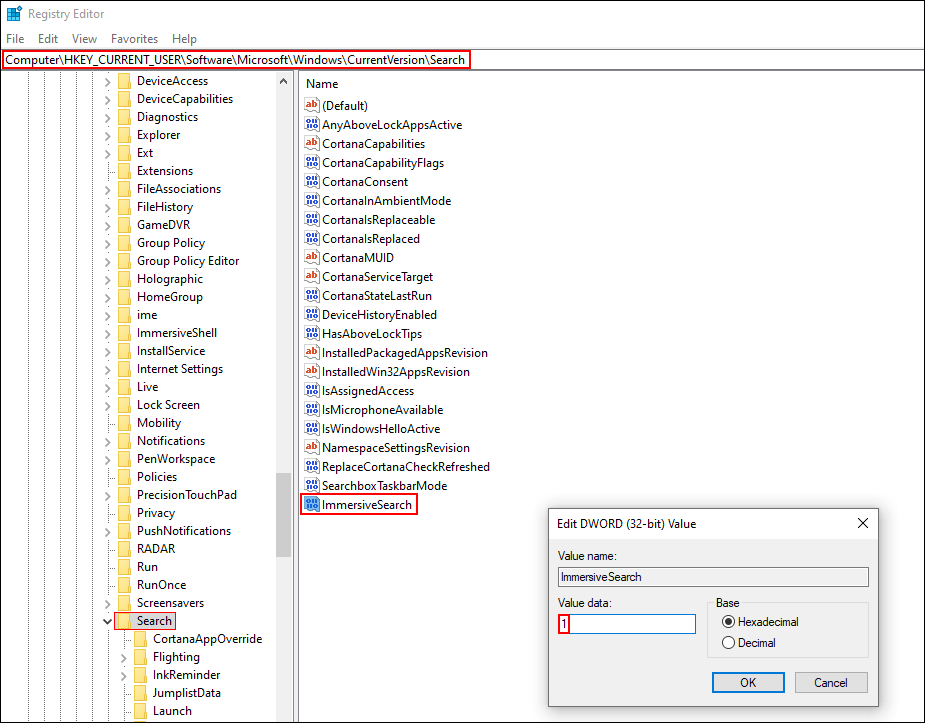Select the GameDVR key
Image resolution: width=925 pixels, height=723 pixels.
pos(163,225)
